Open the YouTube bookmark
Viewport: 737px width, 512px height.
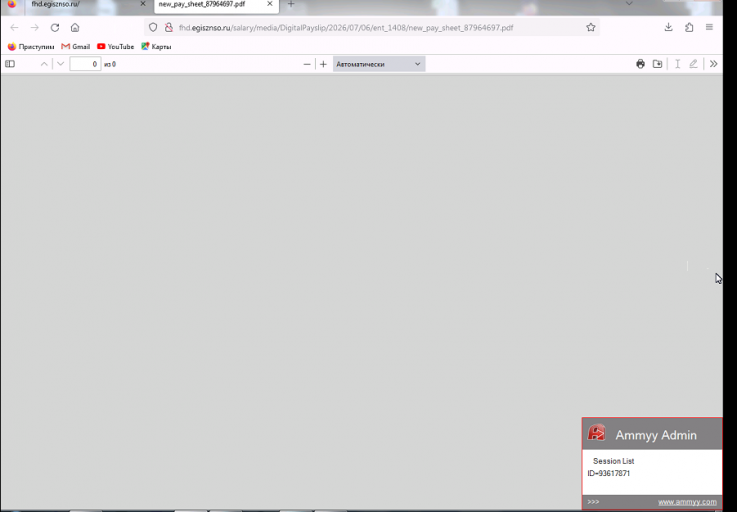pyautogui.click(x=116, y=47)
